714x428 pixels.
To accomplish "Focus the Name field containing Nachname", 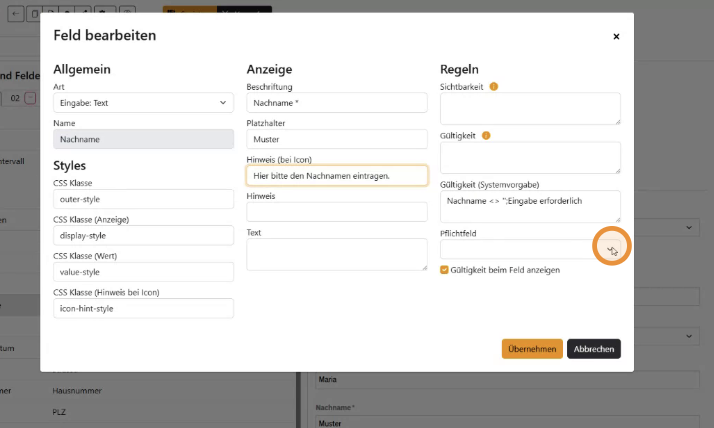I will (143, 139).
